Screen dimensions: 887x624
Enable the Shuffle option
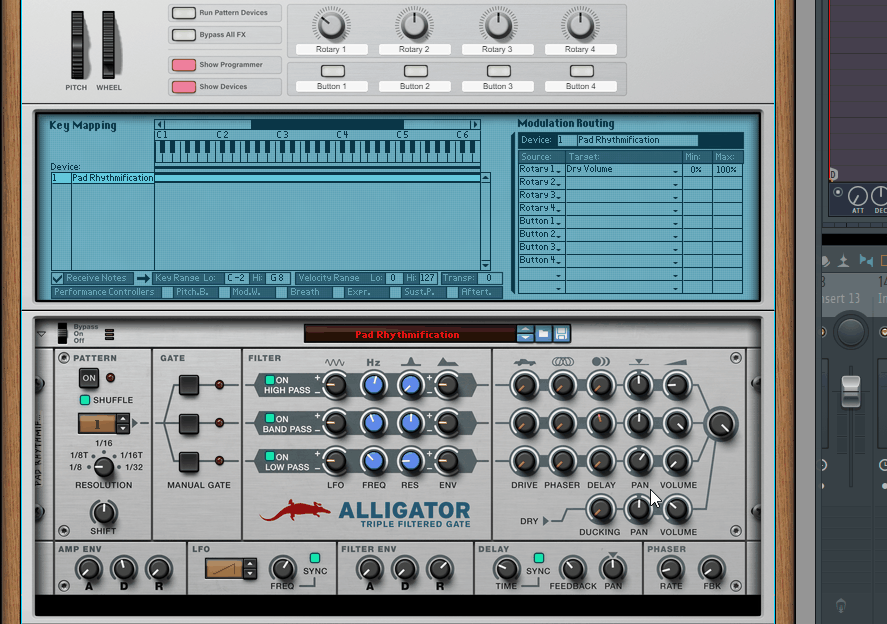(x=85, y=400)
